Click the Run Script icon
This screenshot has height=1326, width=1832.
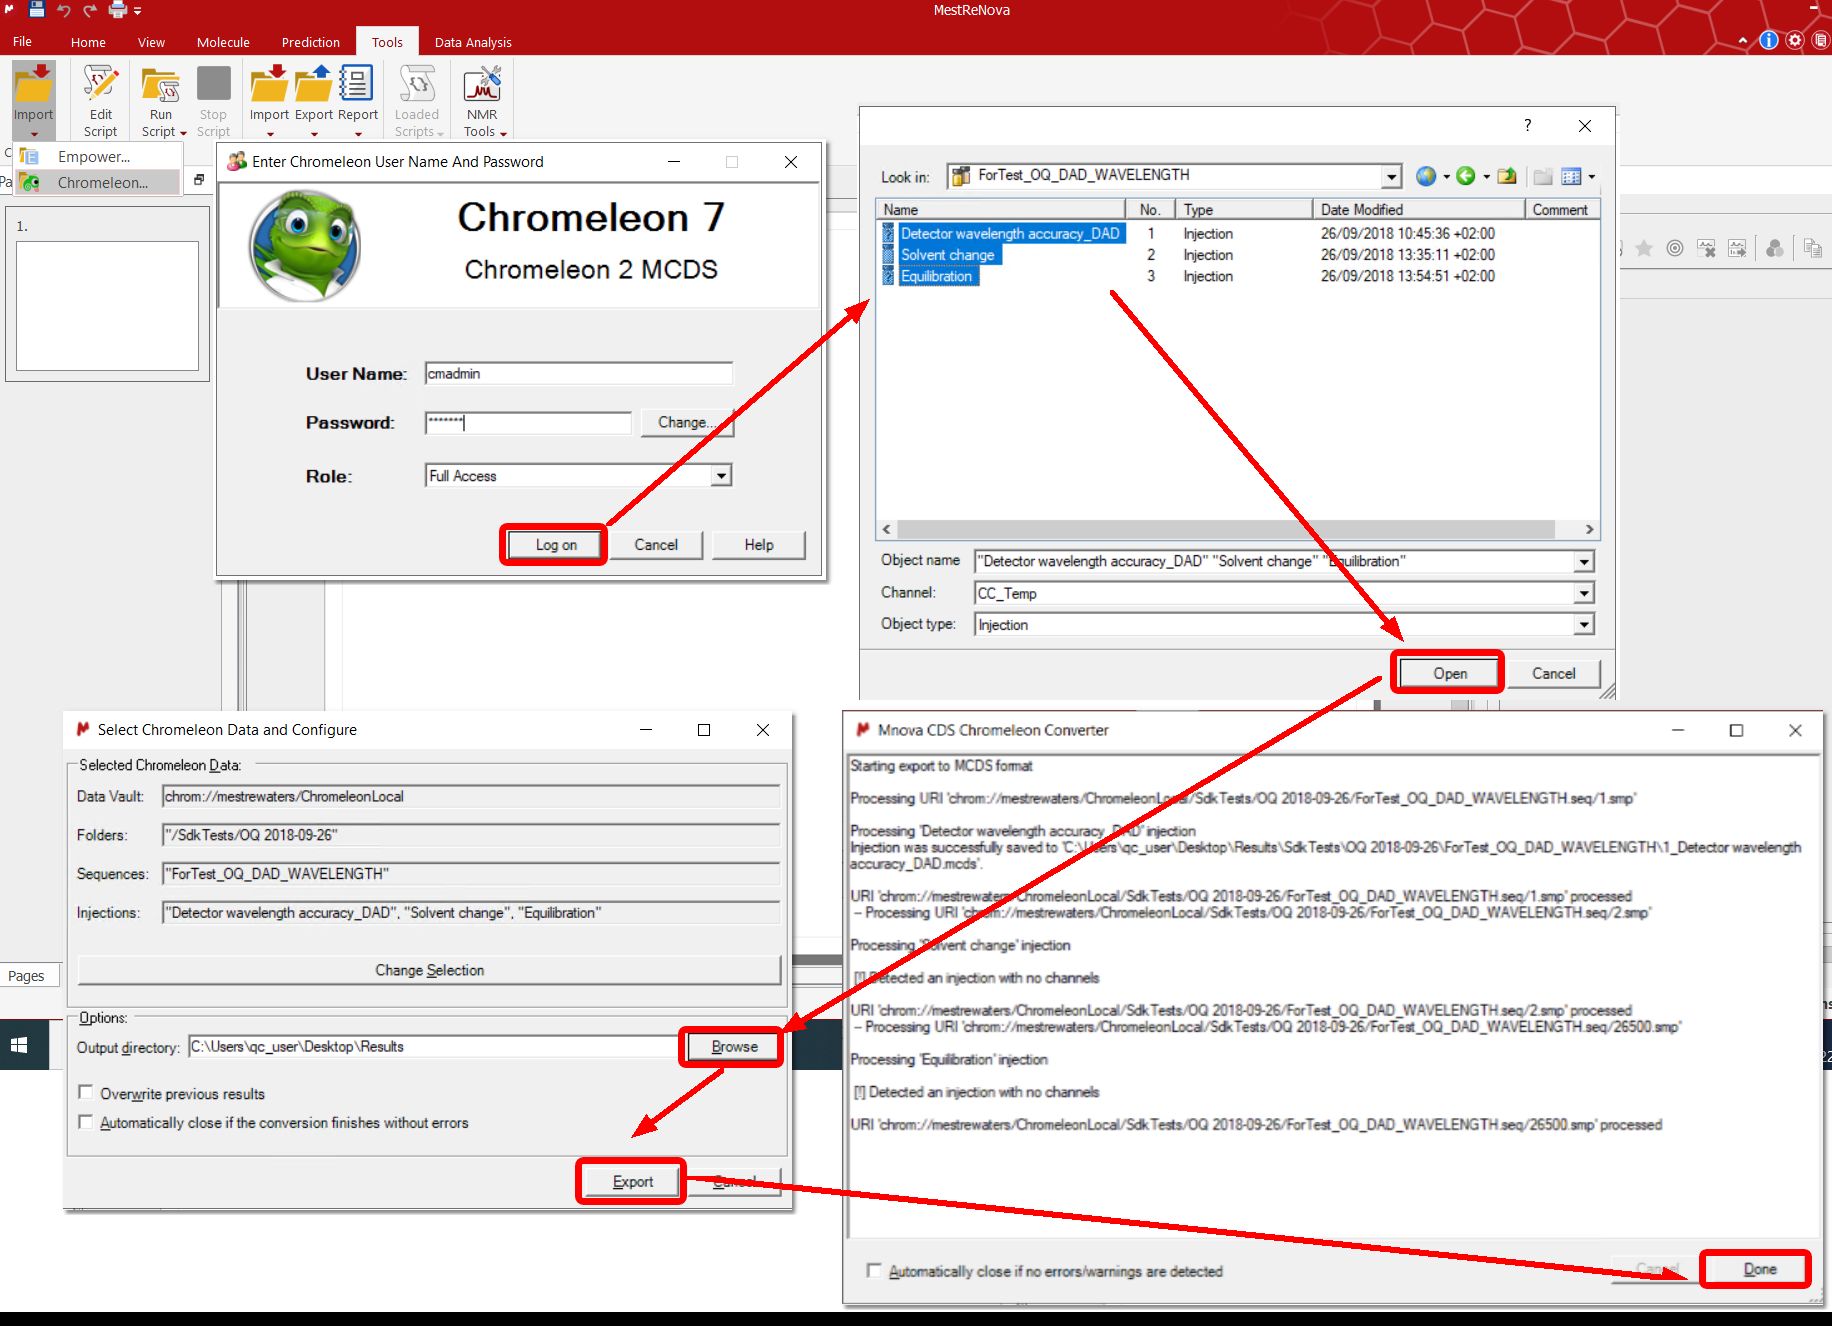(160, 85)
